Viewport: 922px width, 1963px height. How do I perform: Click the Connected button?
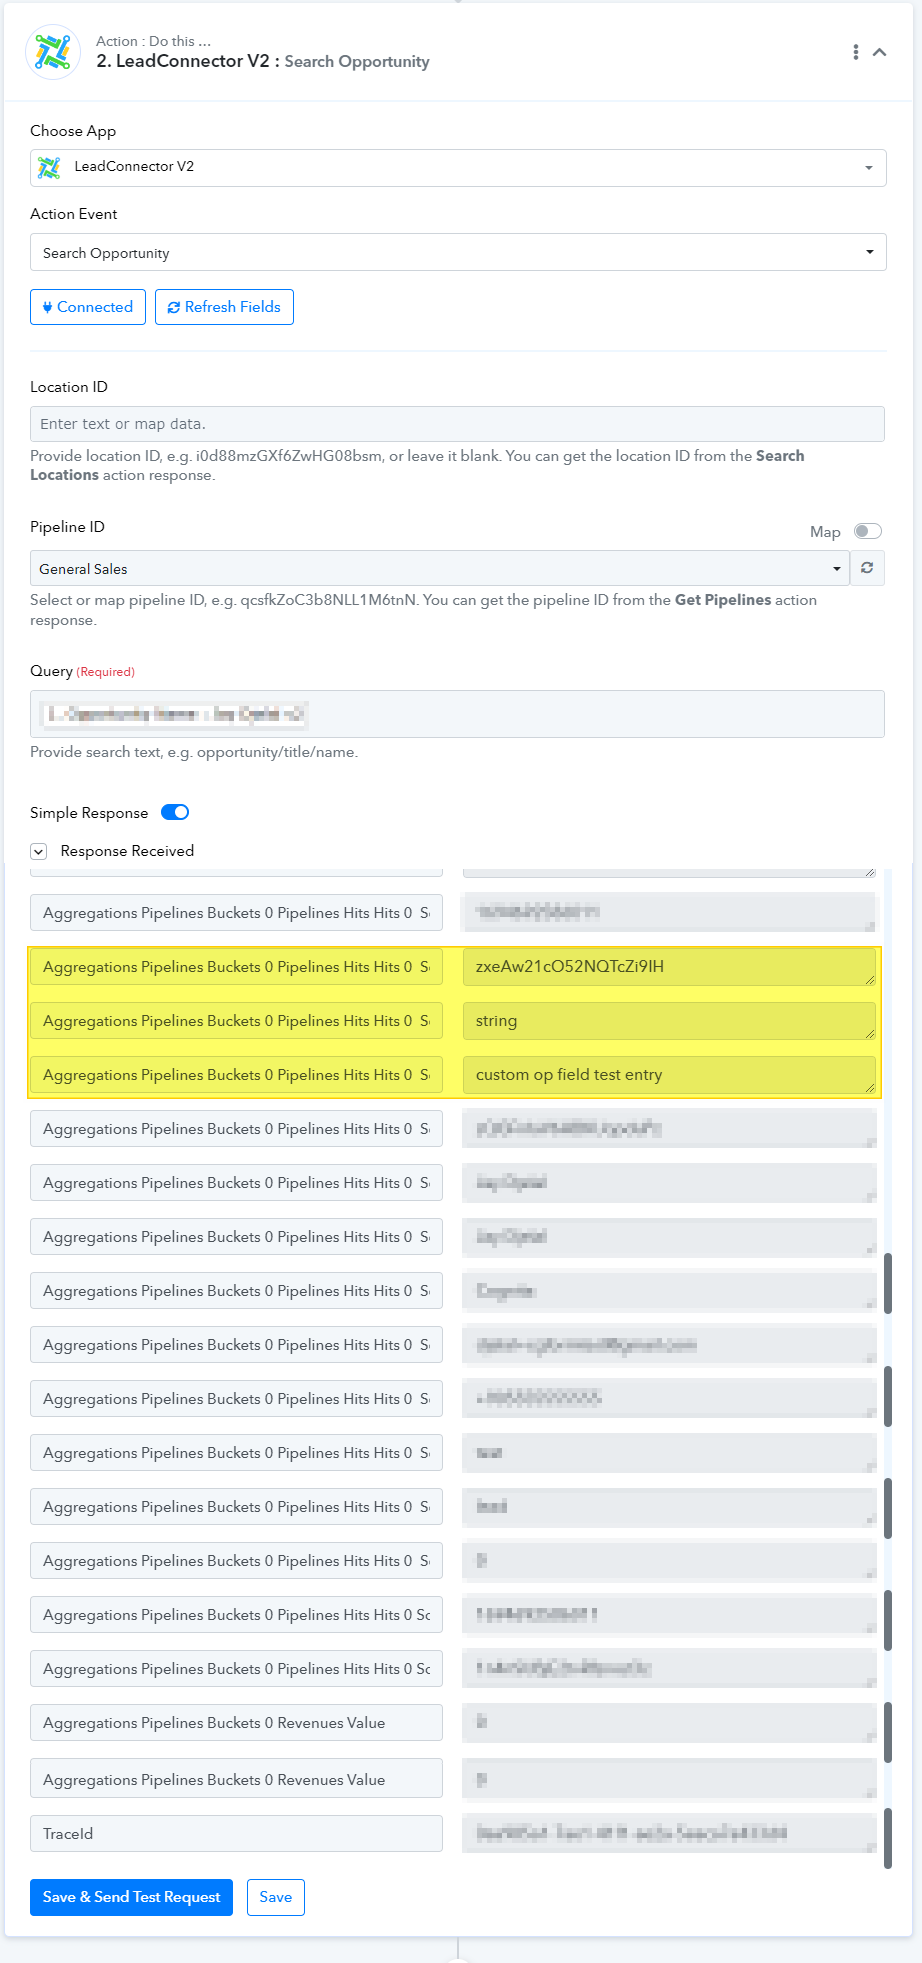click(88, 307)
